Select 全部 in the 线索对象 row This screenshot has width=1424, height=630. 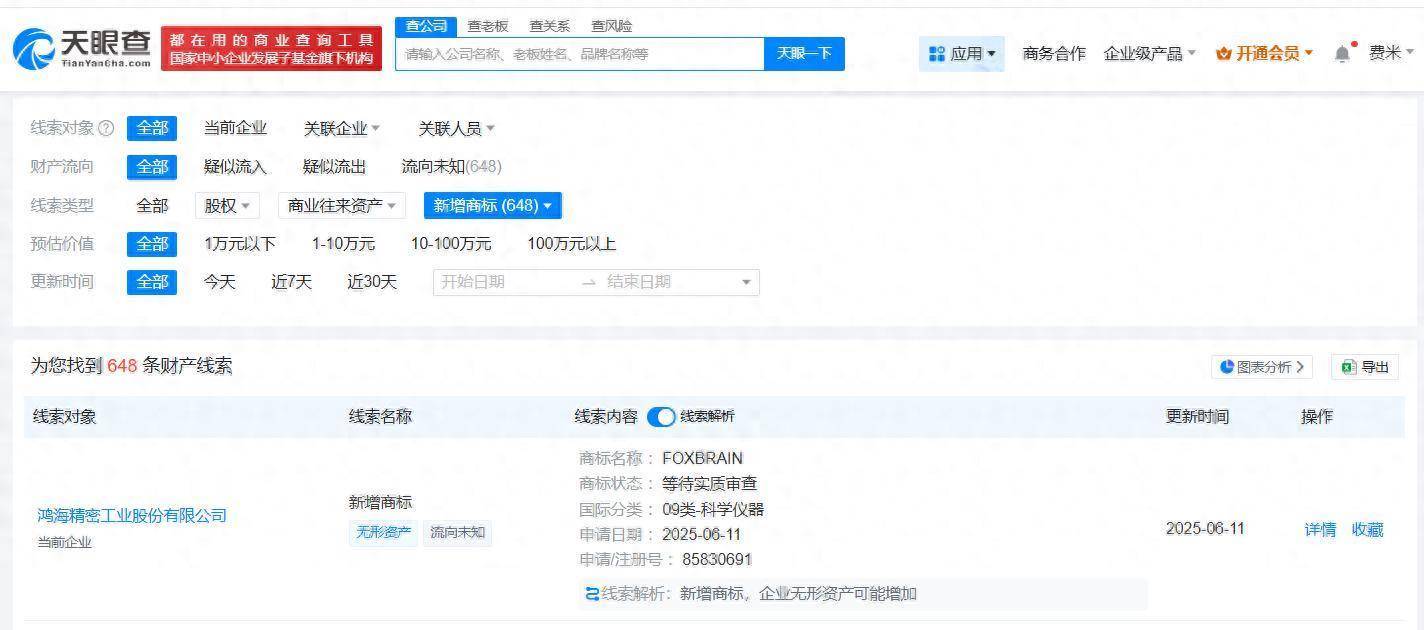click(x=152, y=128)
